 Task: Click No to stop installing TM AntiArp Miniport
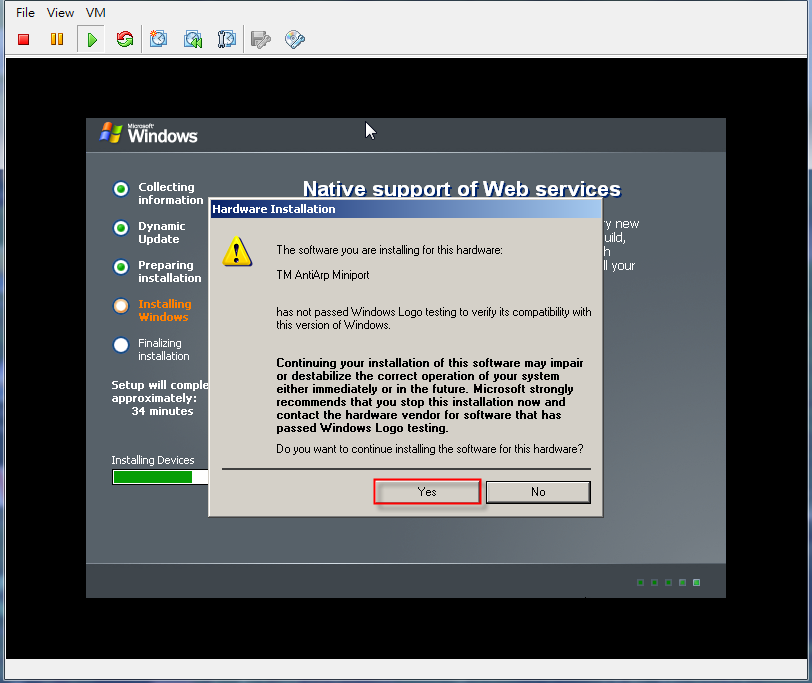[538, 491]
